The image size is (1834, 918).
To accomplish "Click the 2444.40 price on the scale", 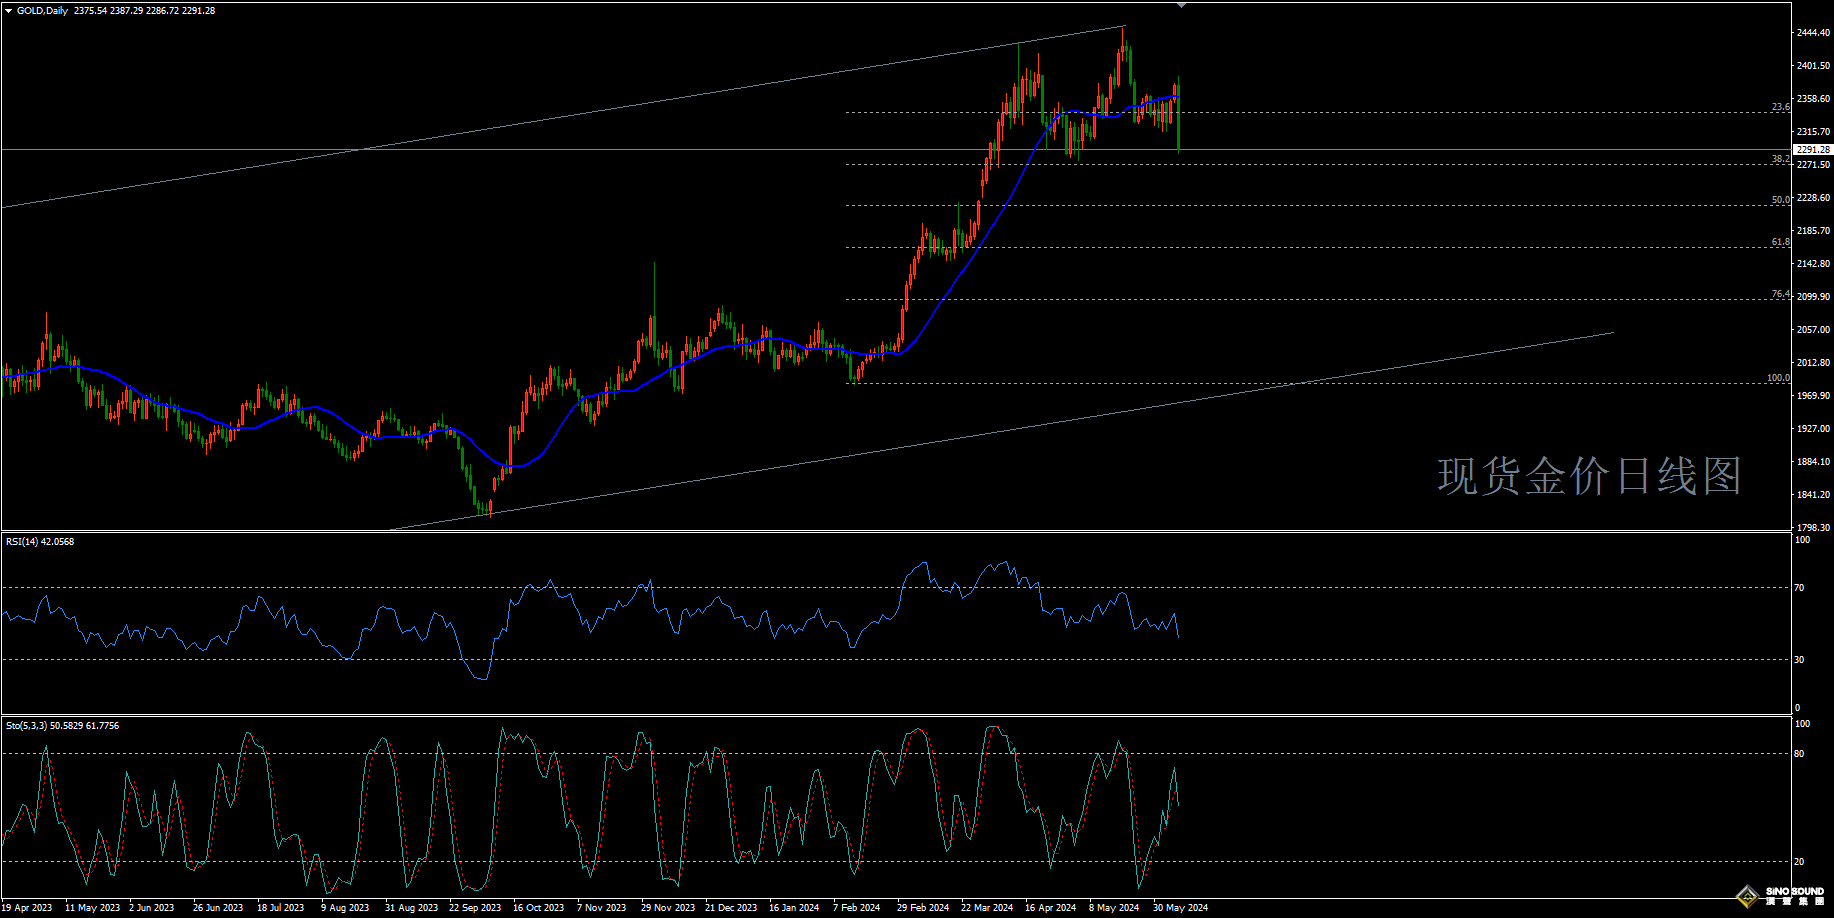I will tap(1813, 33).
